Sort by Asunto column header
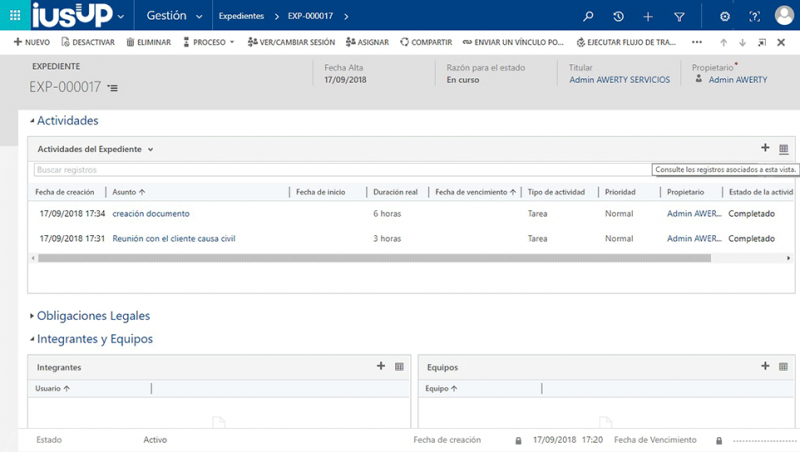This screenshot has width=800, height=452. 129,192
